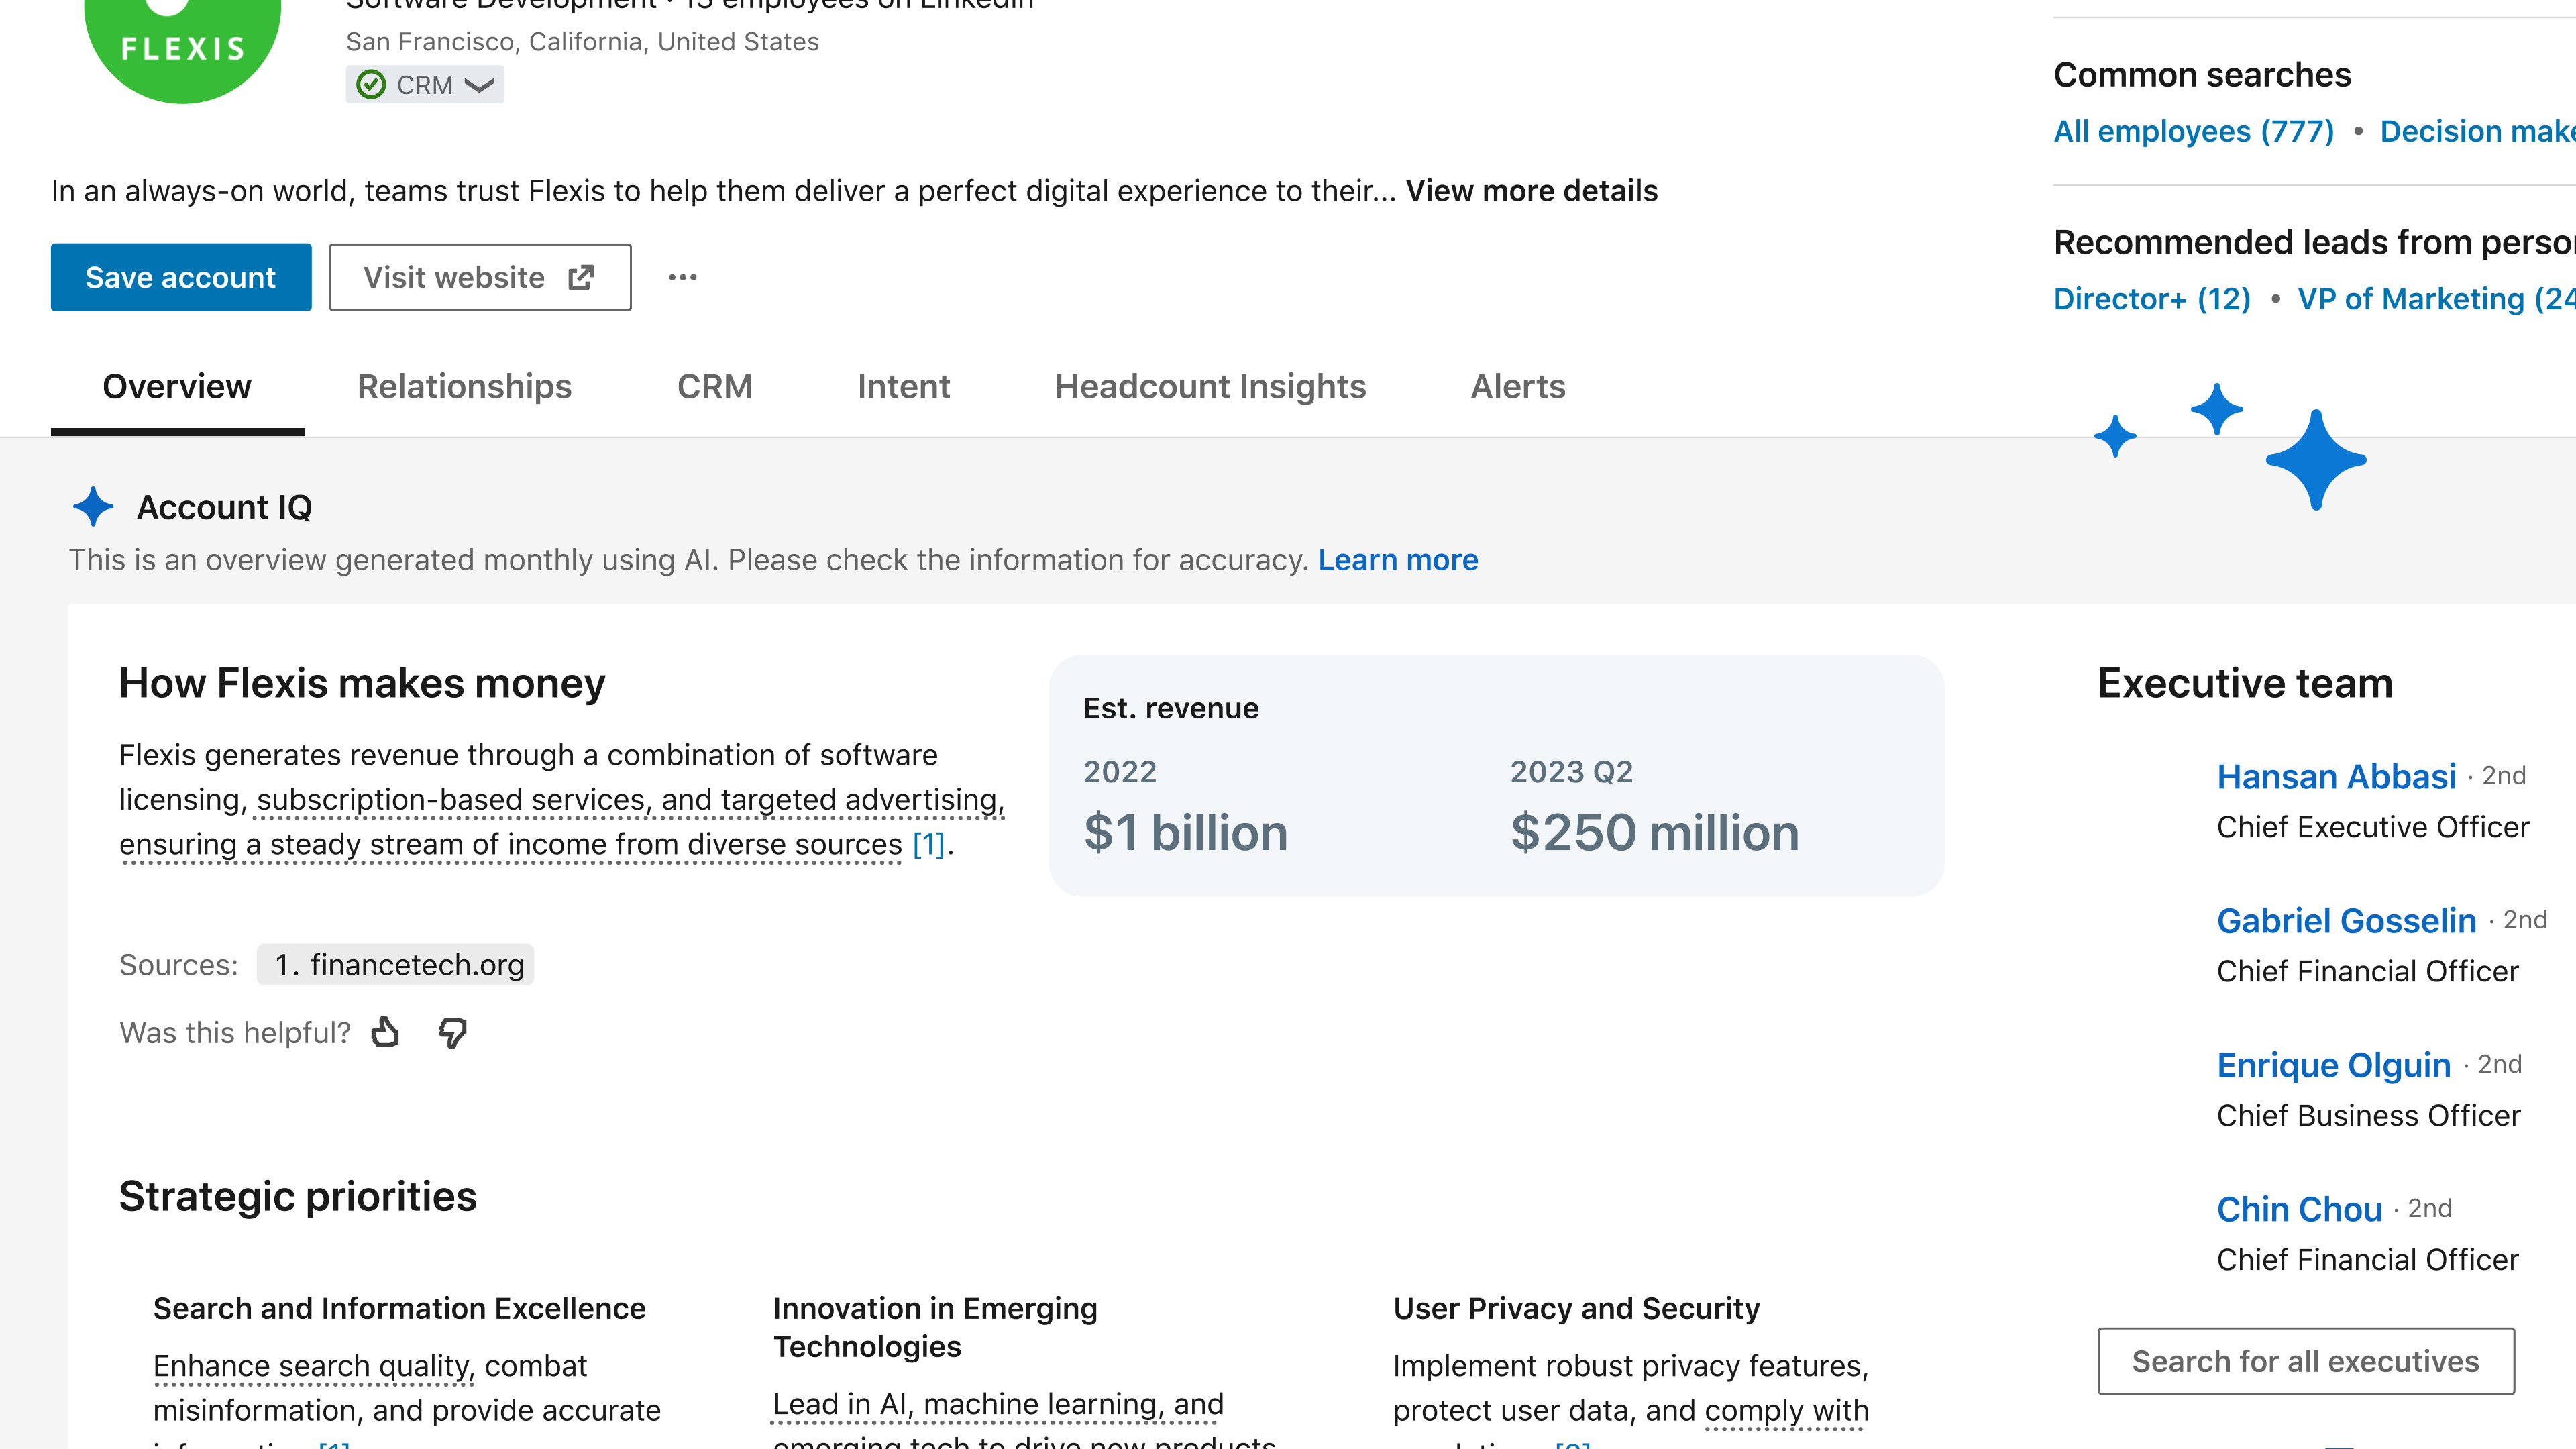Open the Learn more link
This screenshot has width=2576, height=1449.
pos(1397,559)
